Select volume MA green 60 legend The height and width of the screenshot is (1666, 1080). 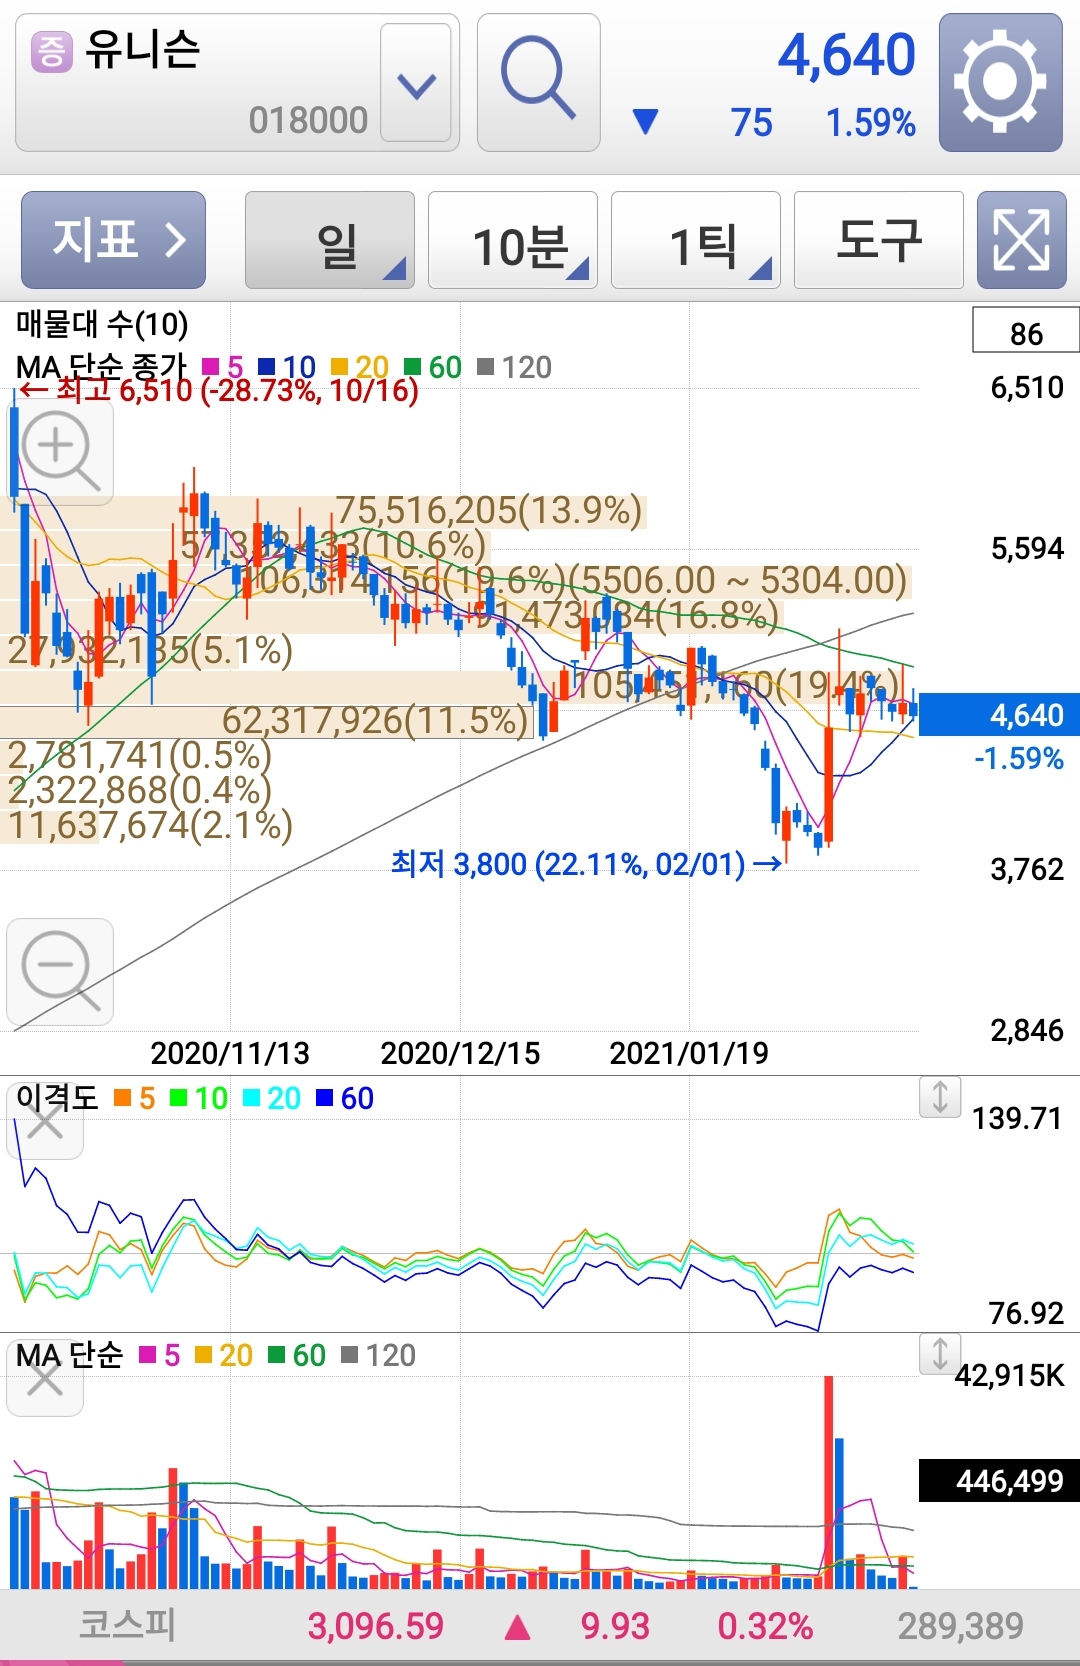[296, 1355]
